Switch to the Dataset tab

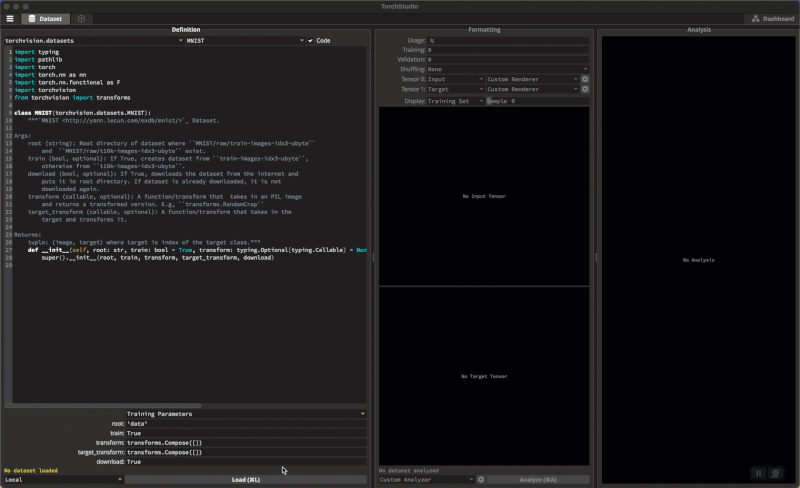click(x=45, y=19)
